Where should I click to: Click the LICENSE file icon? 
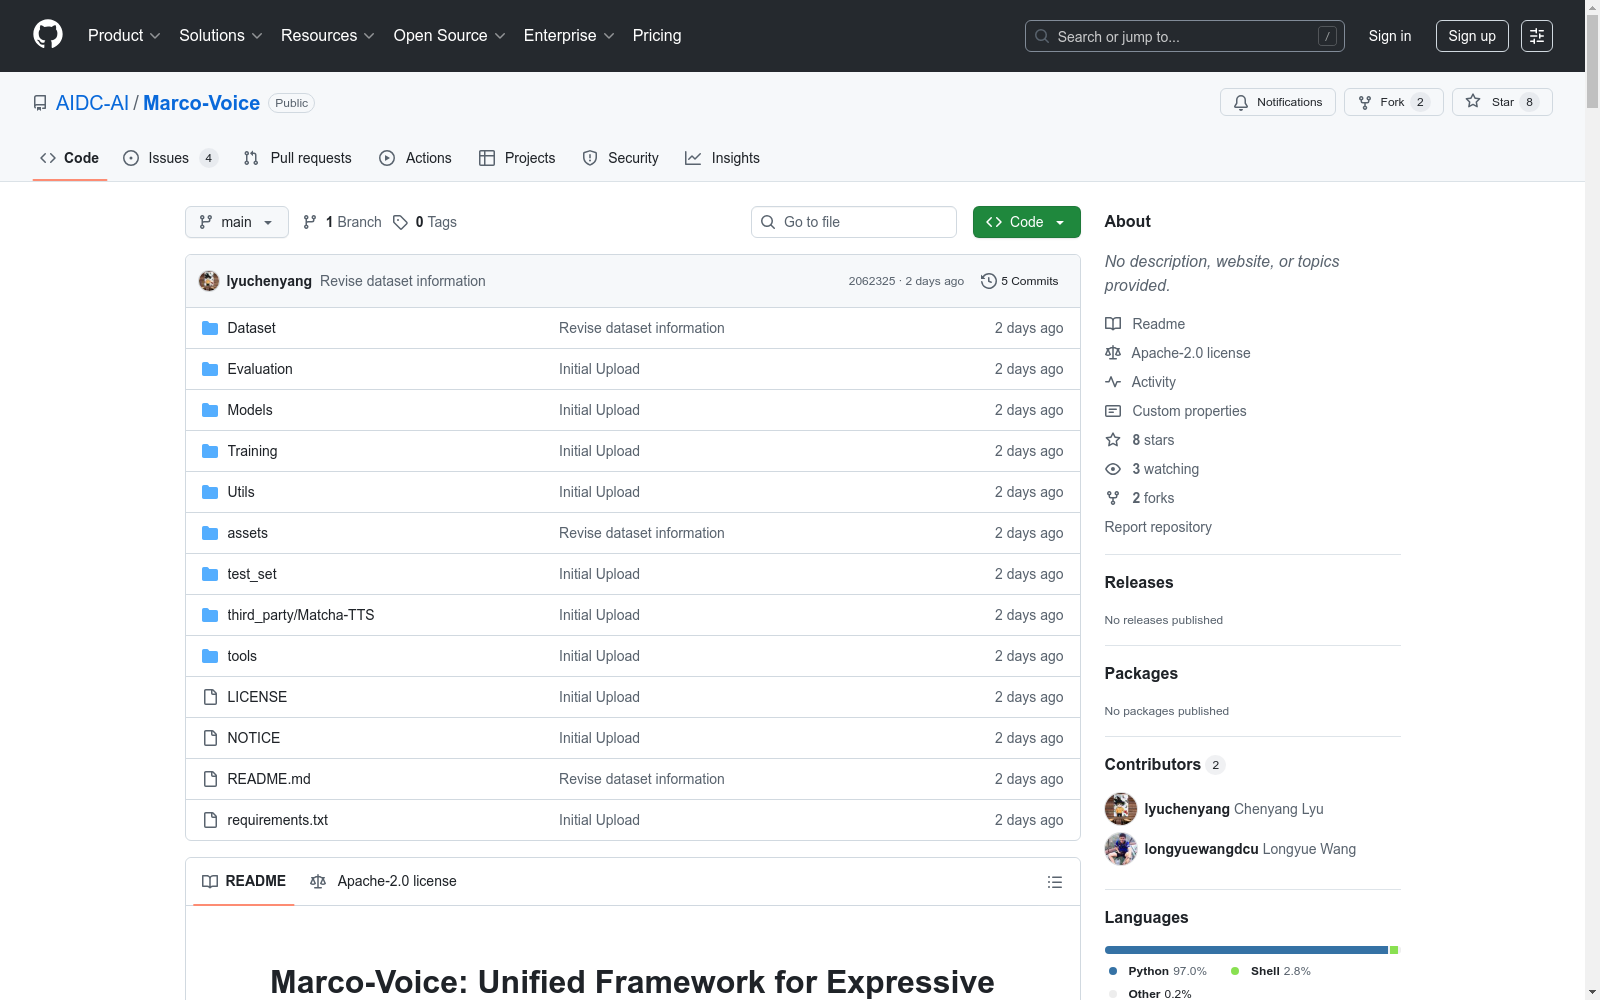(x=210, y=697)
